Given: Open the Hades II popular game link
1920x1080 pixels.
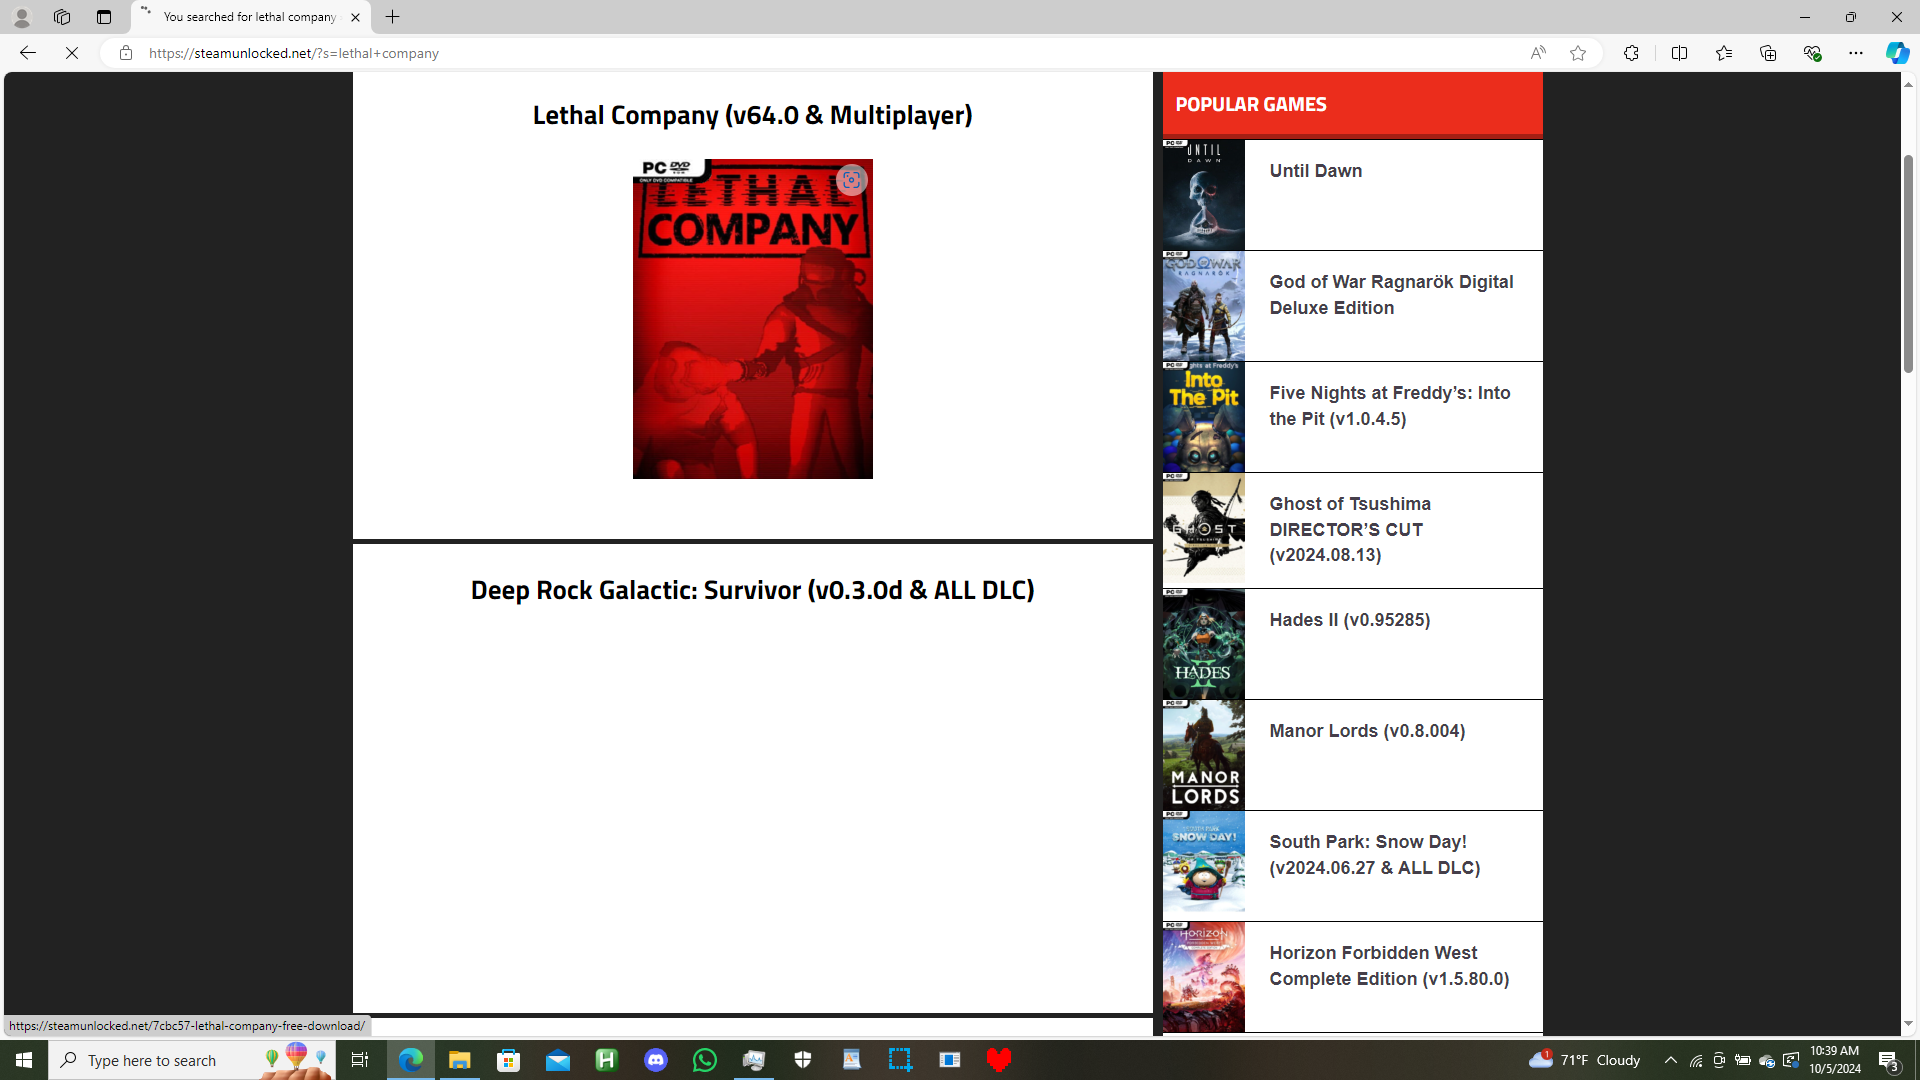Looking at the screenshot, I should (1349, 620).
